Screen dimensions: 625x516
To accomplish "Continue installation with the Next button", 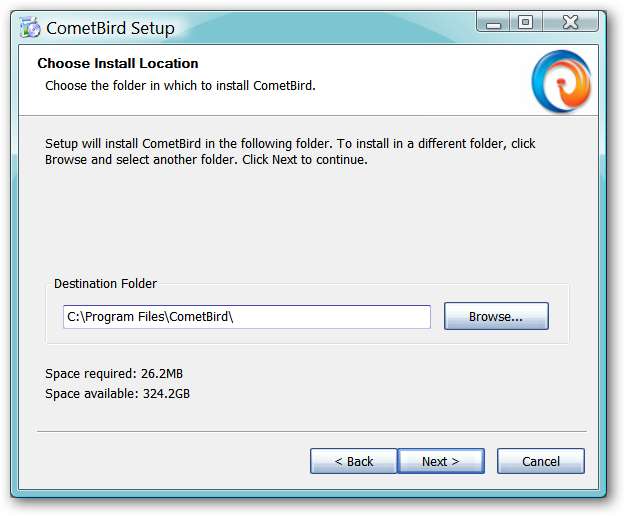I will 440,461.
